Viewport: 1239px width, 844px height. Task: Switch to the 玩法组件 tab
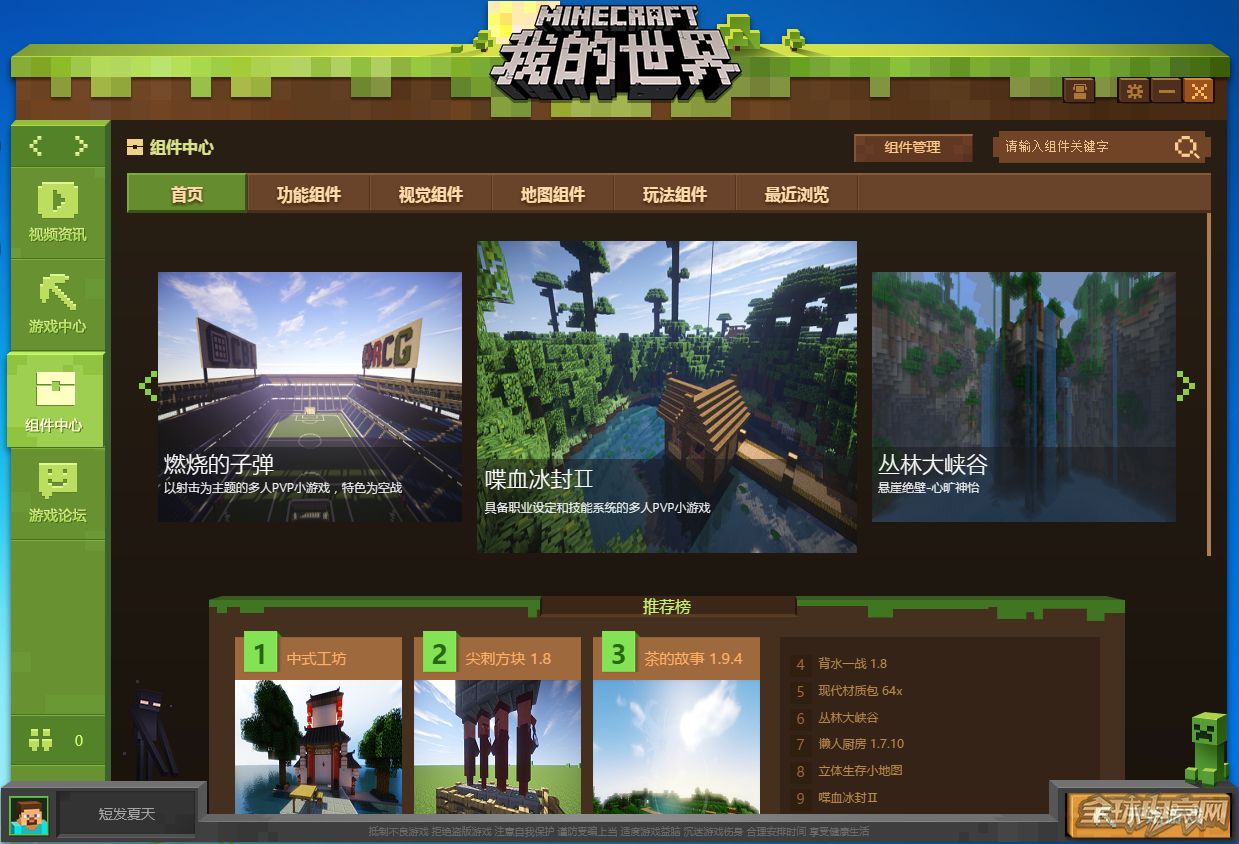[675, 194]
